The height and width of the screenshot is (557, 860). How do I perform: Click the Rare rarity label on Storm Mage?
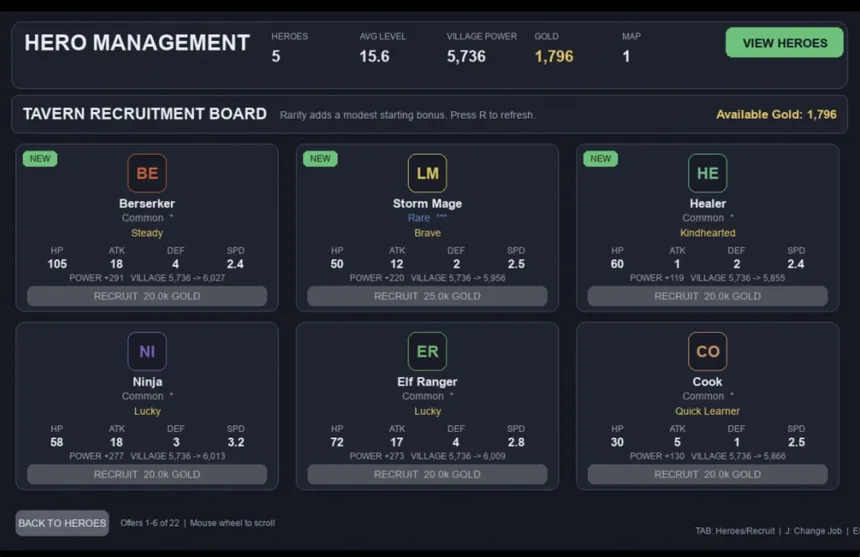pyautogui.click(x=419, y=218)
